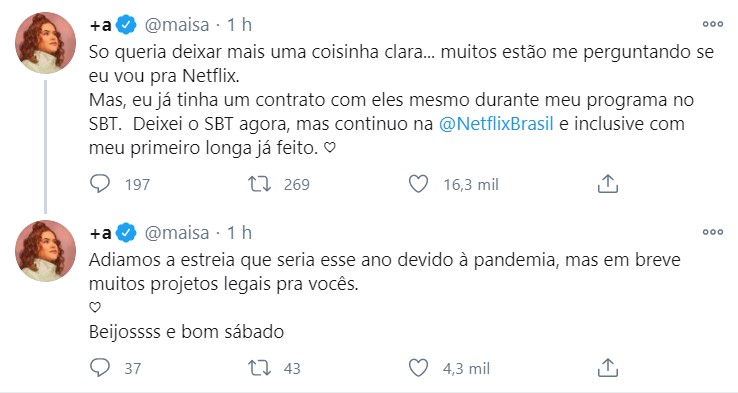Image resolution: width=738 pixels, height=393 pixels.
Task: Click the '+a' display name on second tweet
Action: (101, 233)
